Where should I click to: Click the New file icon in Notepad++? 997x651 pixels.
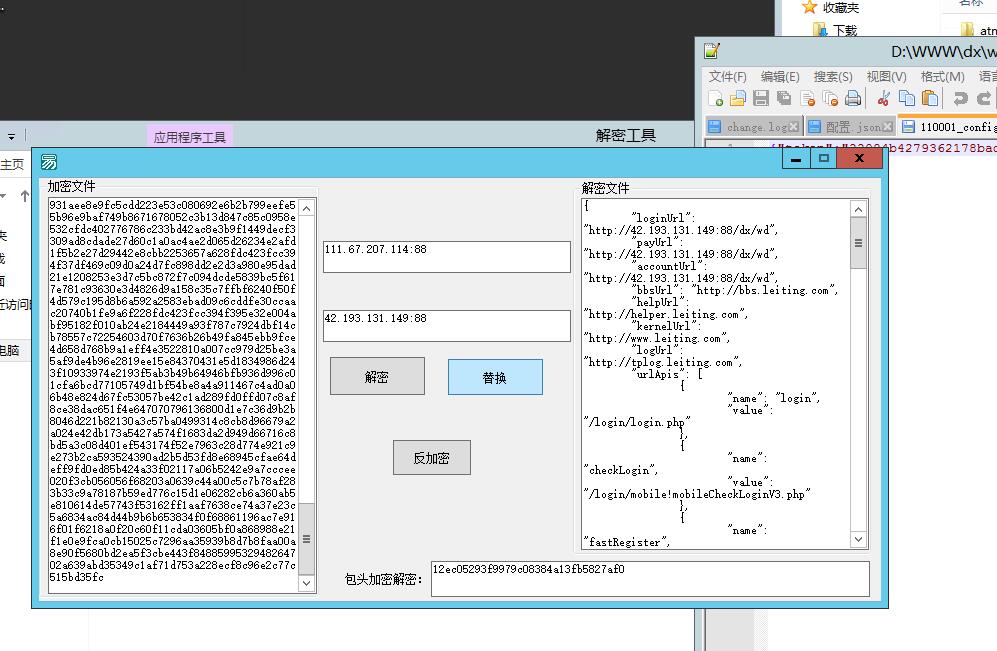716,98
